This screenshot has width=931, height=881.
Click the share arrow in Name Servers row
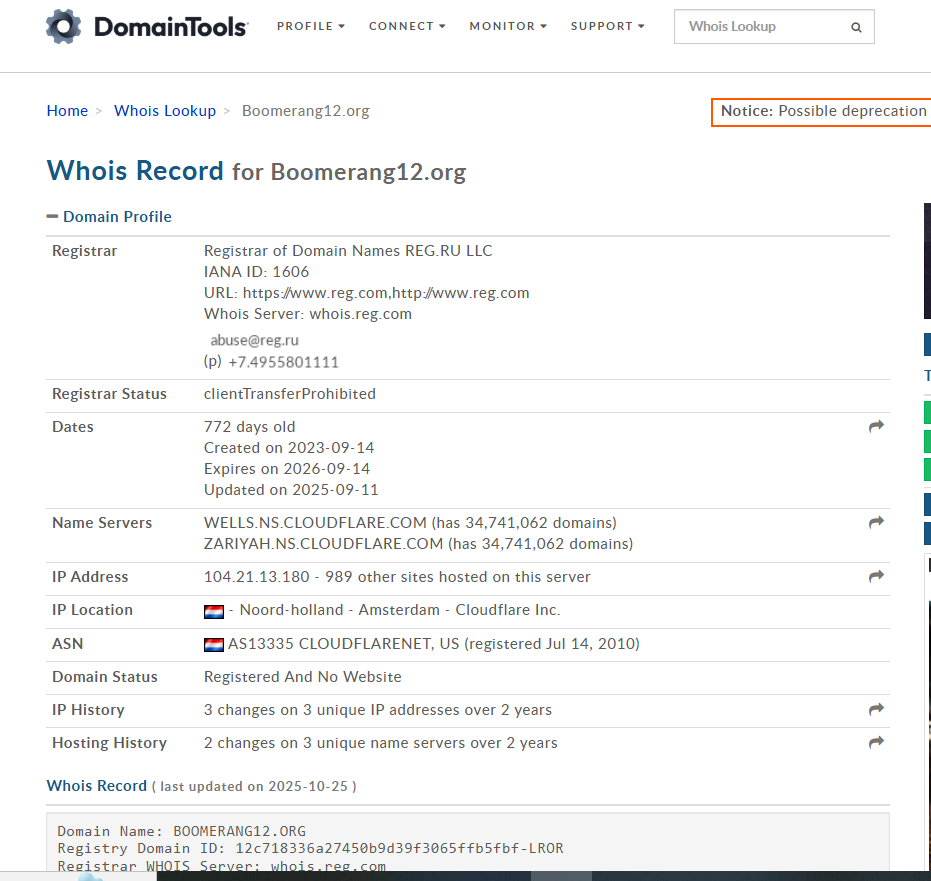876,522
